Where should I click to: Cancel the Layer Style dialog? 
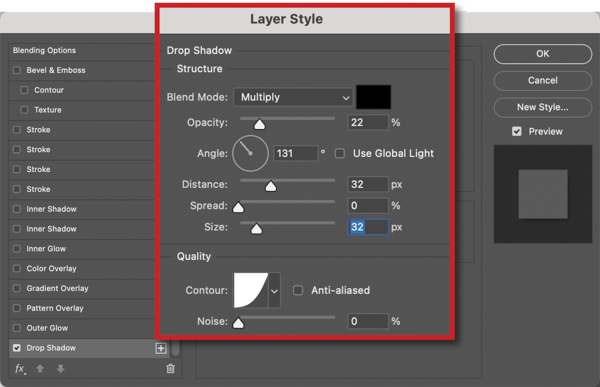click(543, 80)
